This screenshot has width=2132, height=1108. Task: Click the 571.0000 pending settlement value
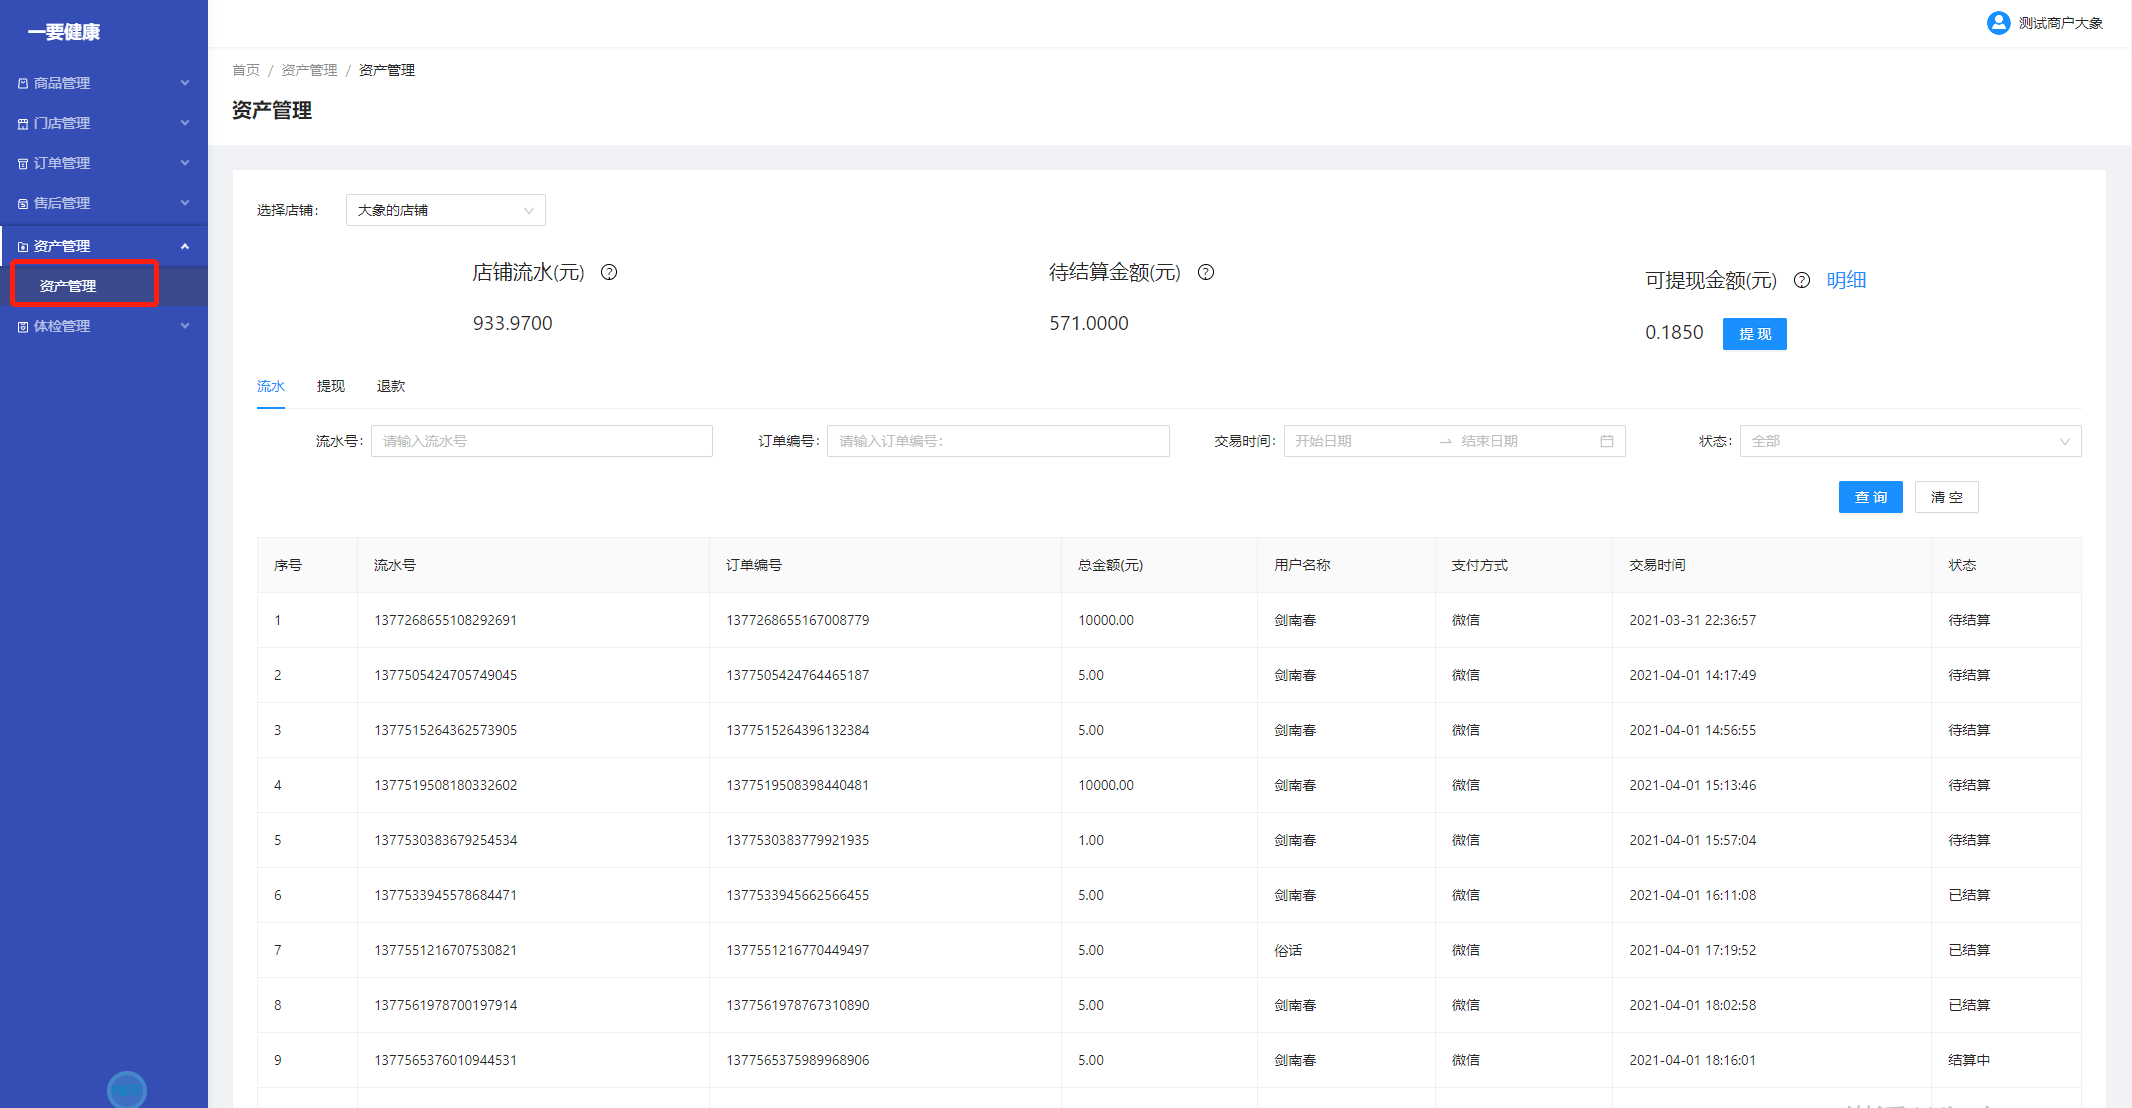(1089, 323)
